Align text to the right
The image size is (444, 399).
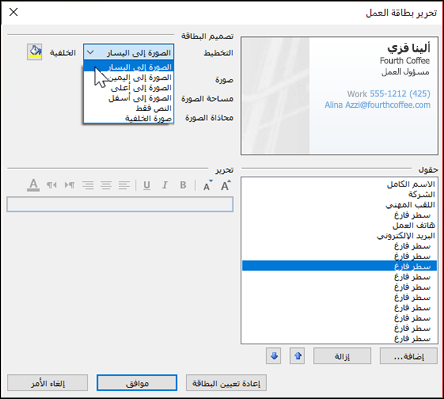(88, 185)
